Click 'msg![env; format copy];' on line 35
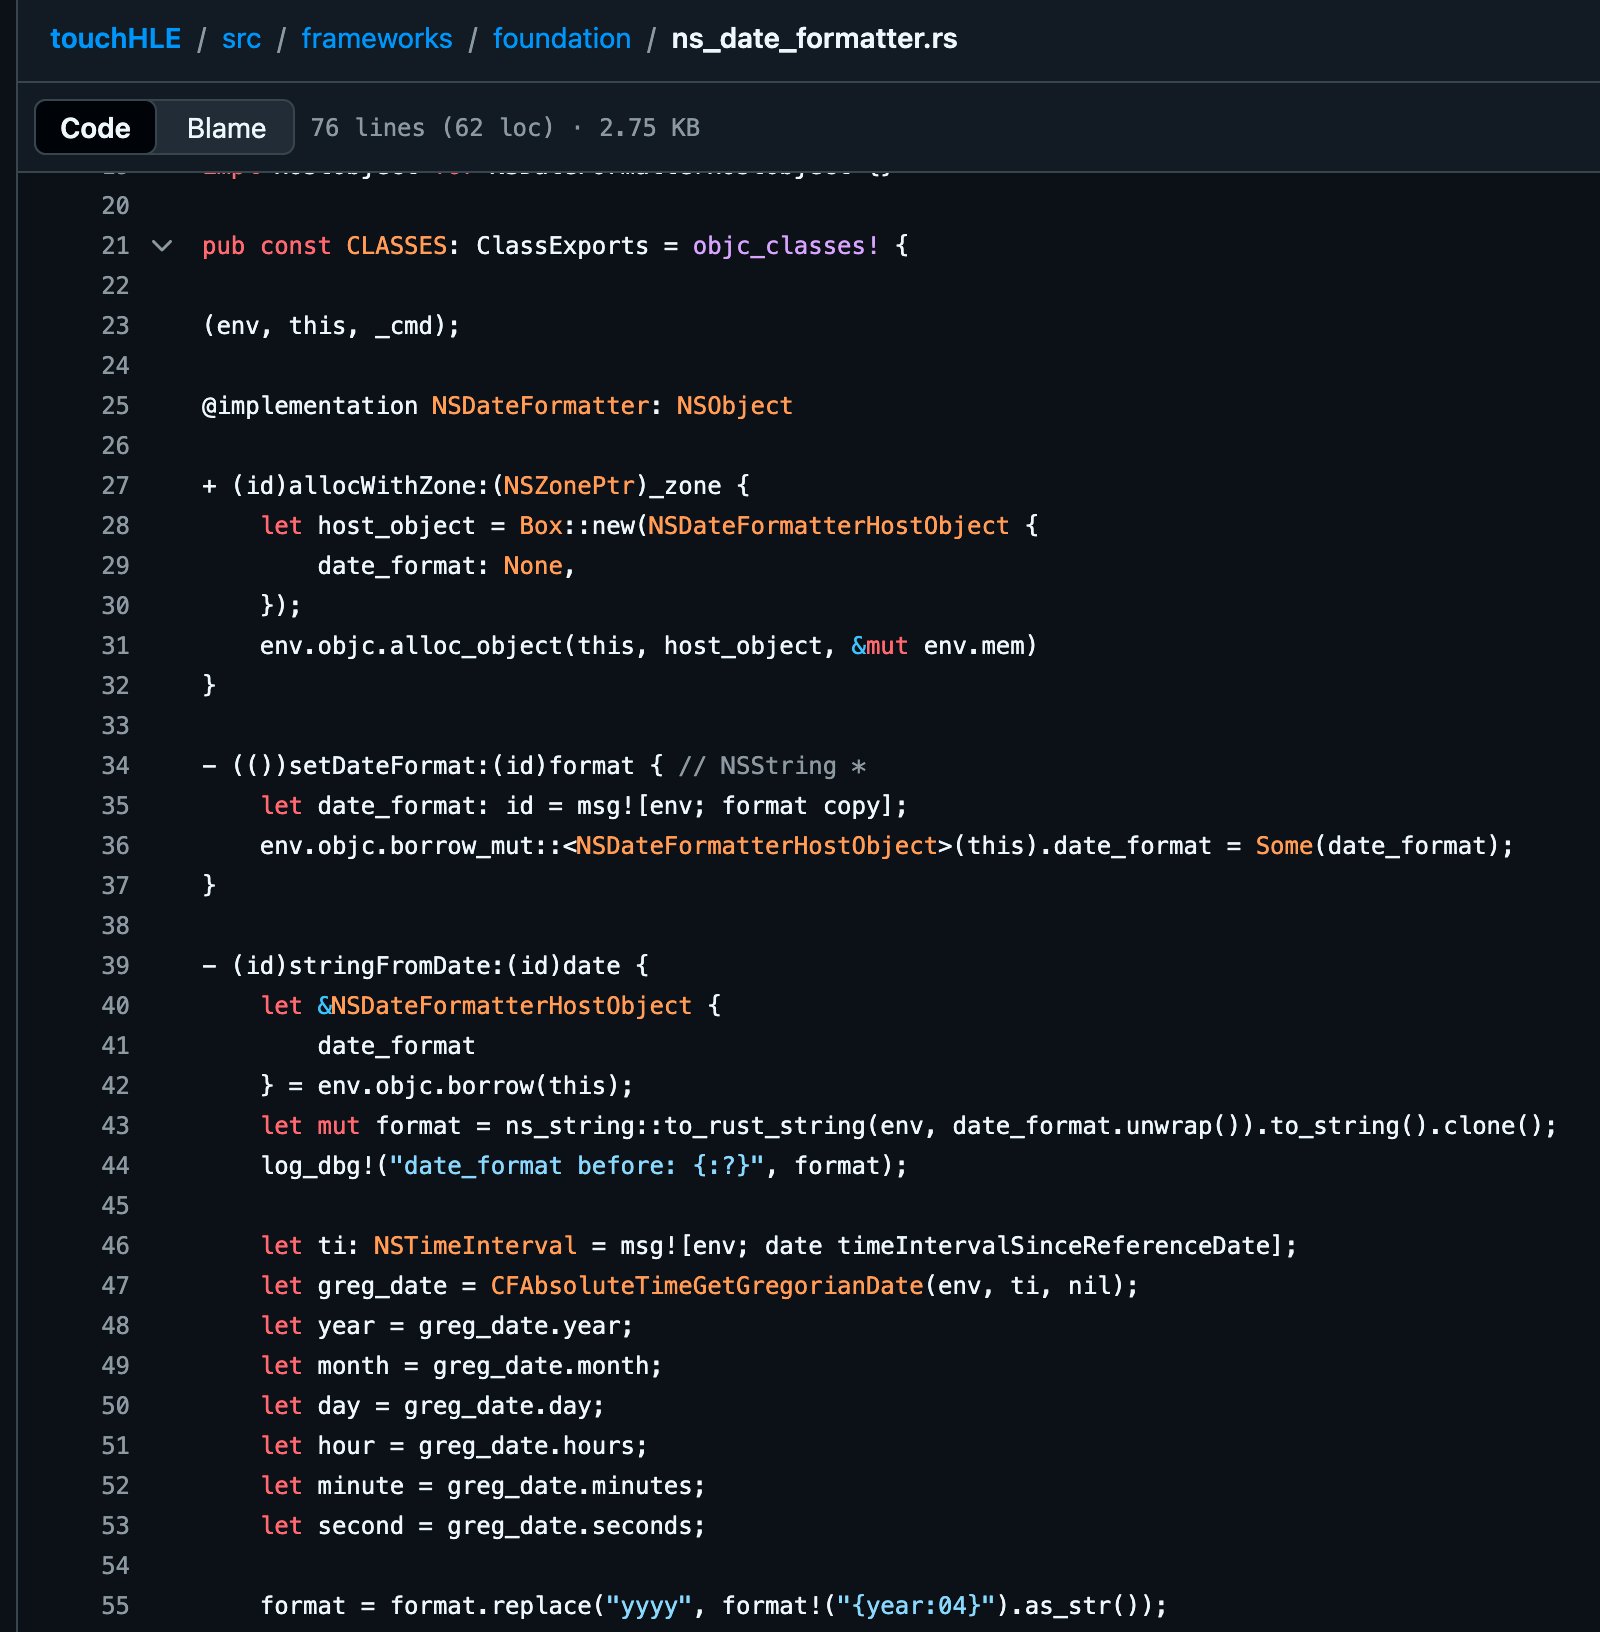The image size is (1600, 1632). tap(742, 806)
